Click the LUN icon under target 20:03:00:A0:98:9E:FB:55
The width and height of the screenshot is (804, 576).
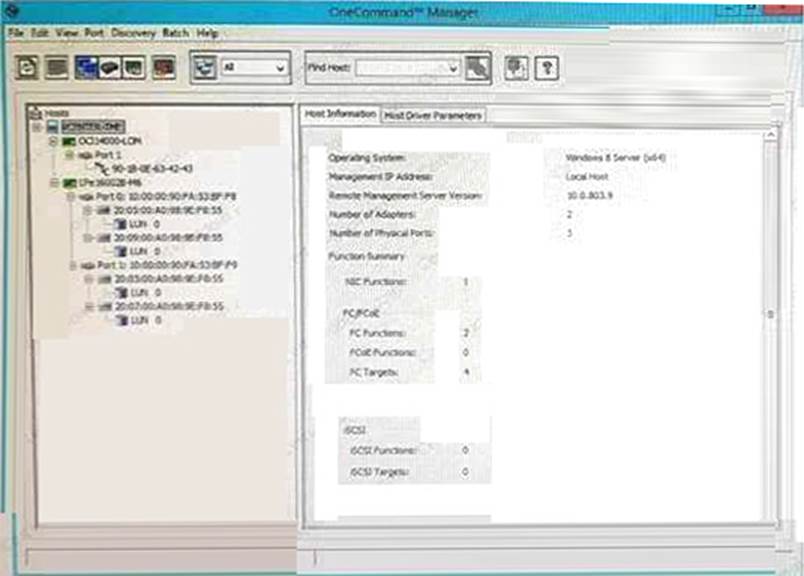click(122, 293)
